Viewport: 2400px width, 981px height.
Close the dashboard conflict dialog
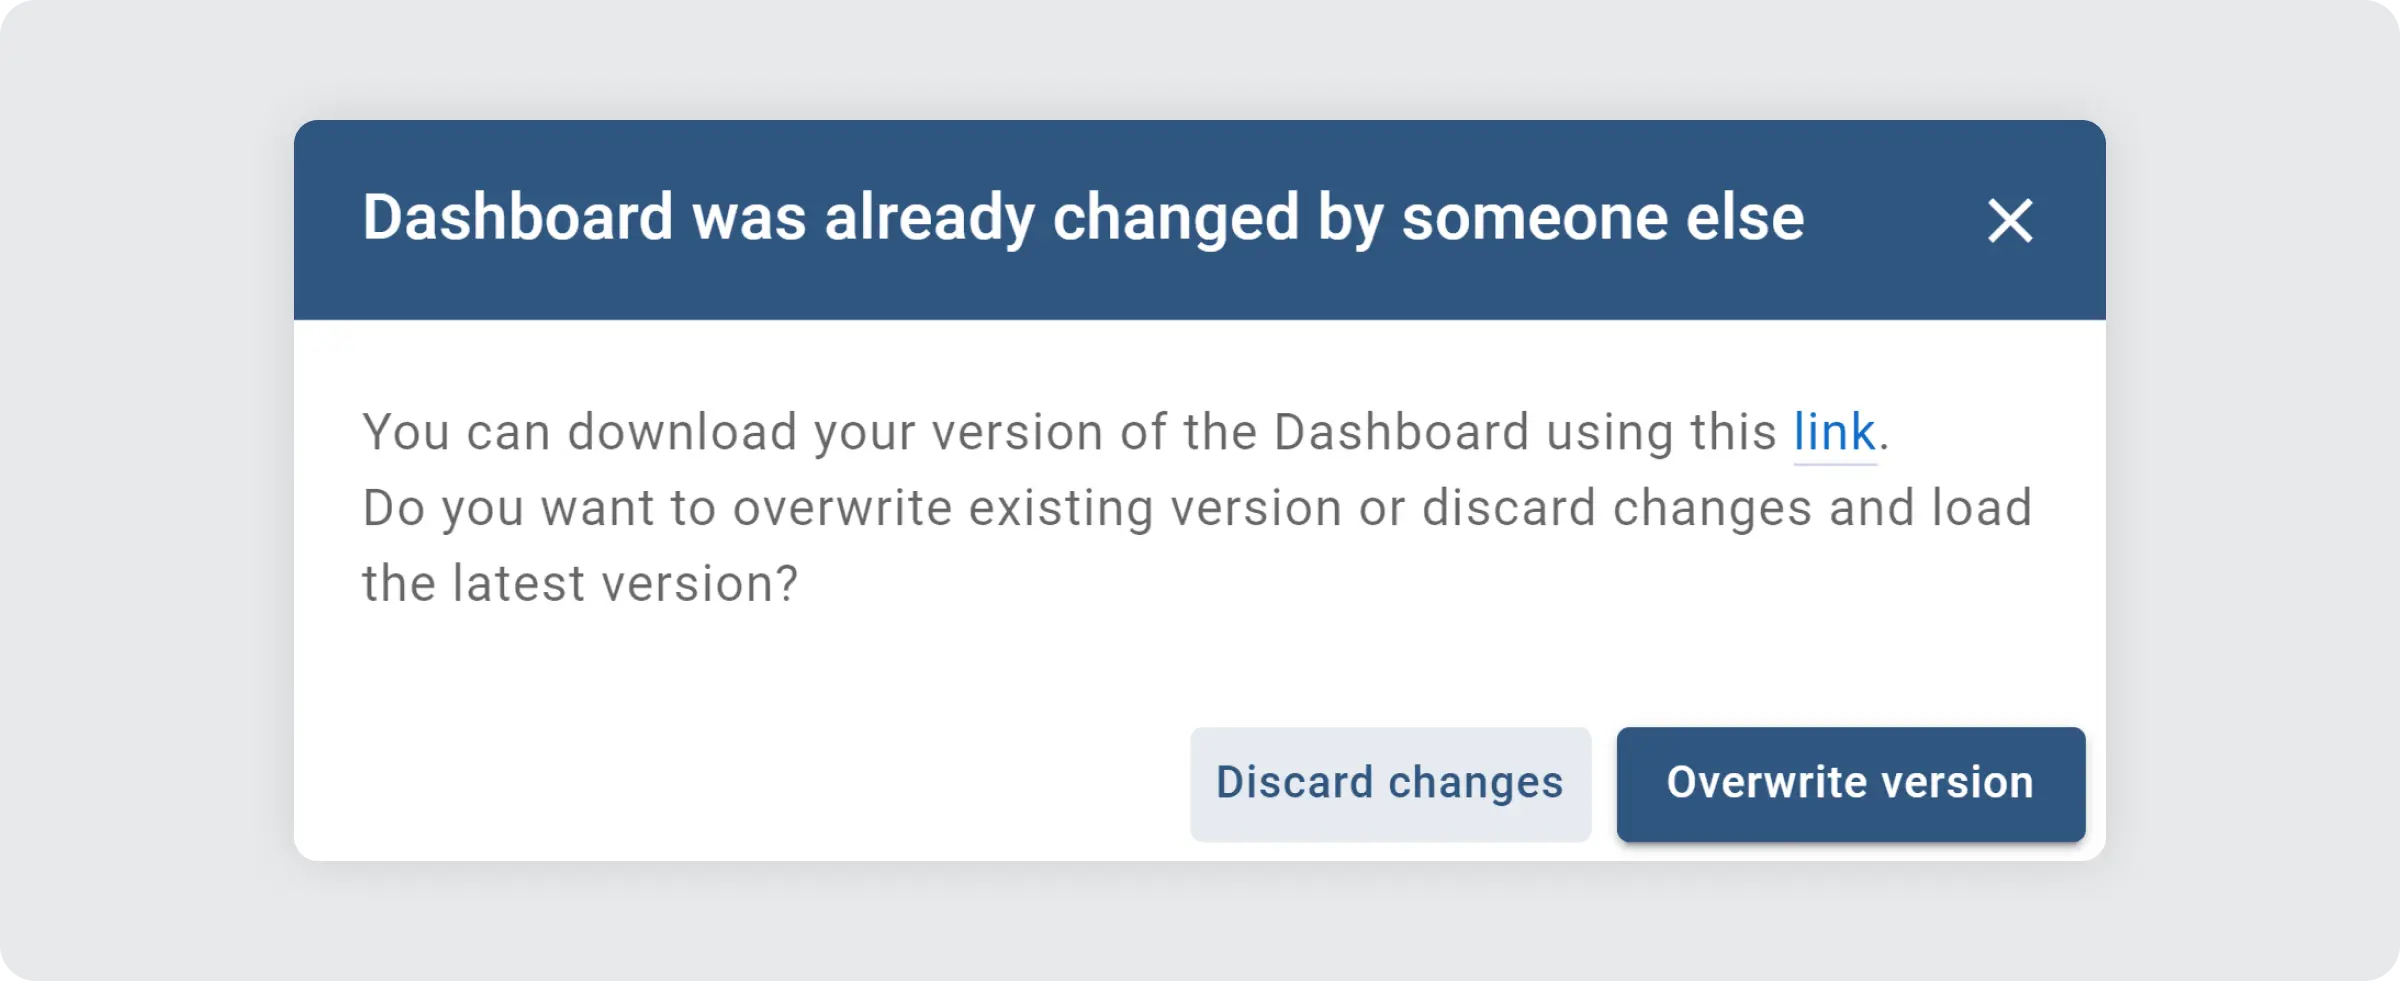(x=2009, y=220)
